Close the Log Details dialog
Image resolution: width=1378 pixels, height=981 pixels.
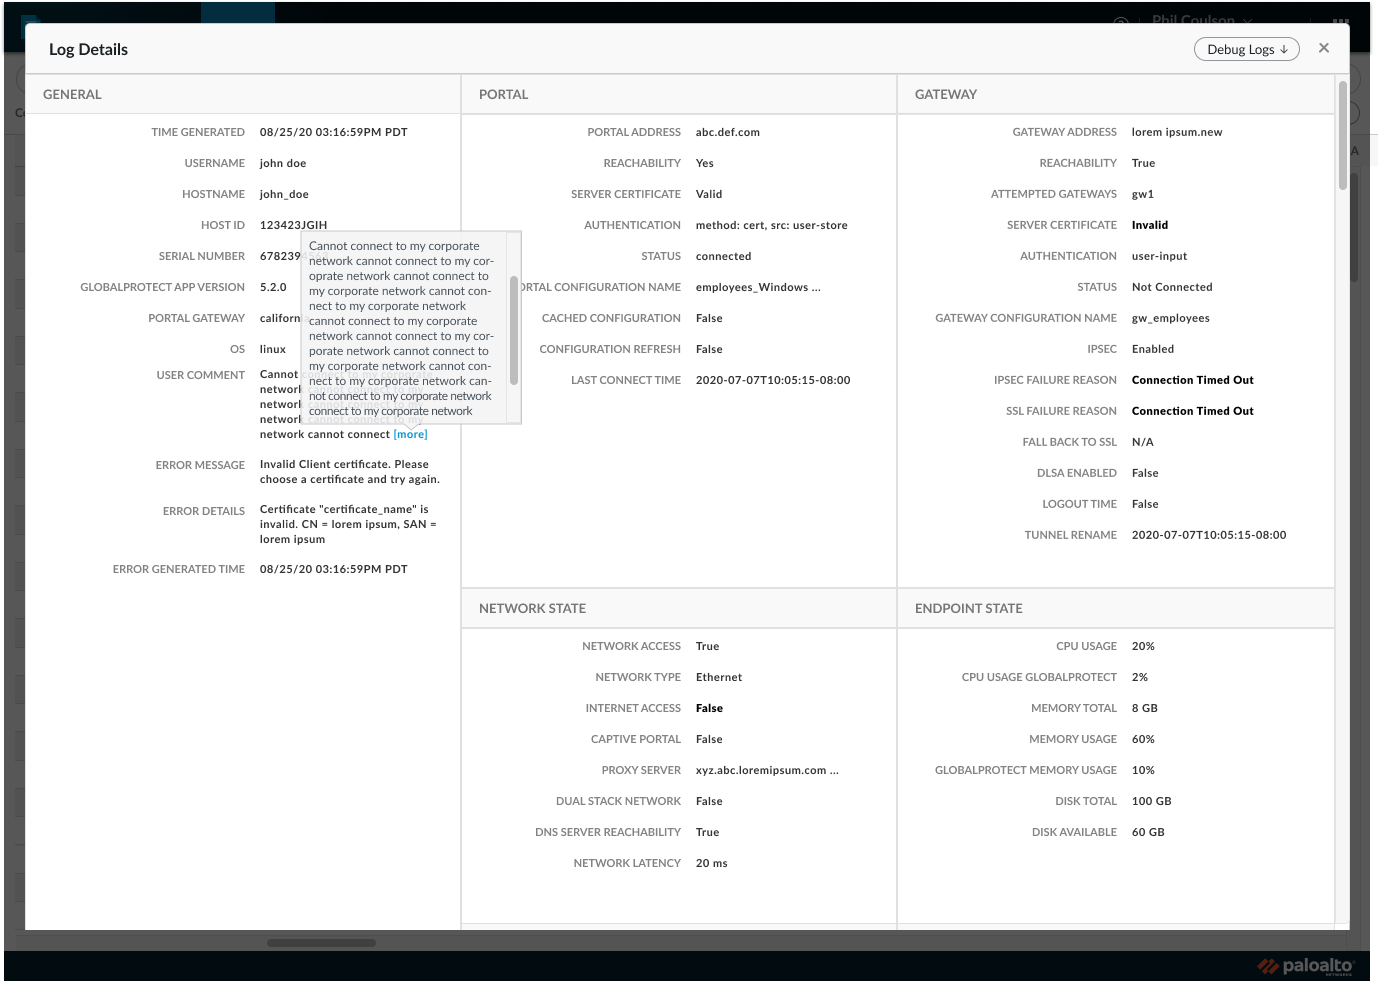click(1324, 48)
